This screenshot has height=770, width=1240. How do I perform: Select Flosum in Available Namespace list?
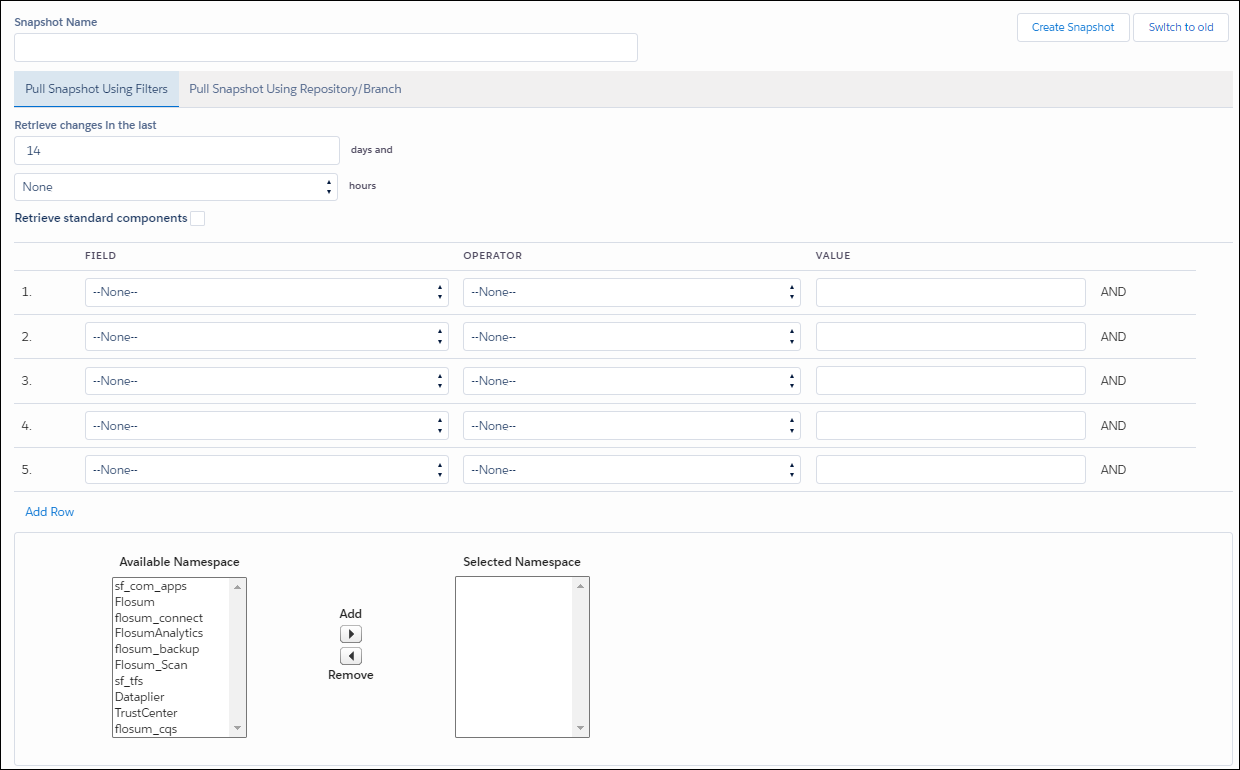[x=171, y=602]
